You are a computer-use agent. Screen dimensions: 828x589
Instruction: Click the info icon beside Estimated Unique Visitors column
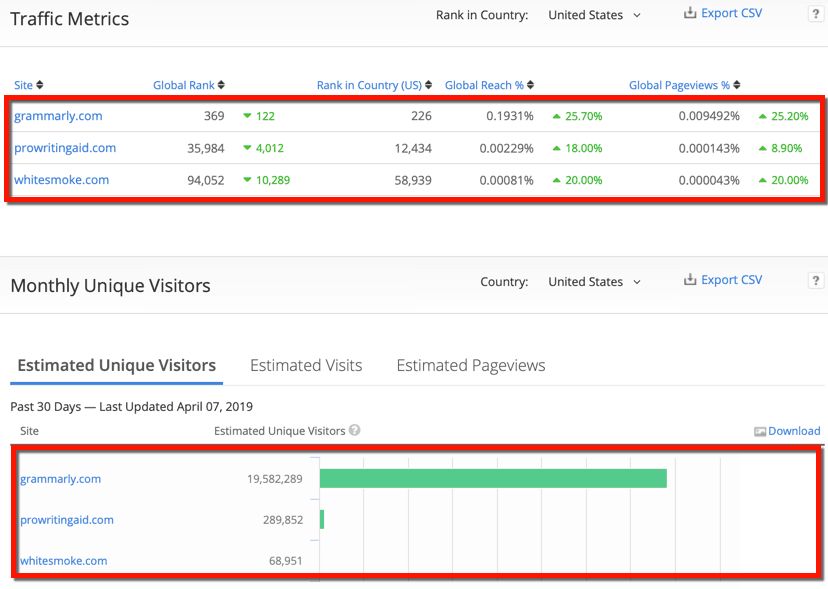click(x=355, y=430)
